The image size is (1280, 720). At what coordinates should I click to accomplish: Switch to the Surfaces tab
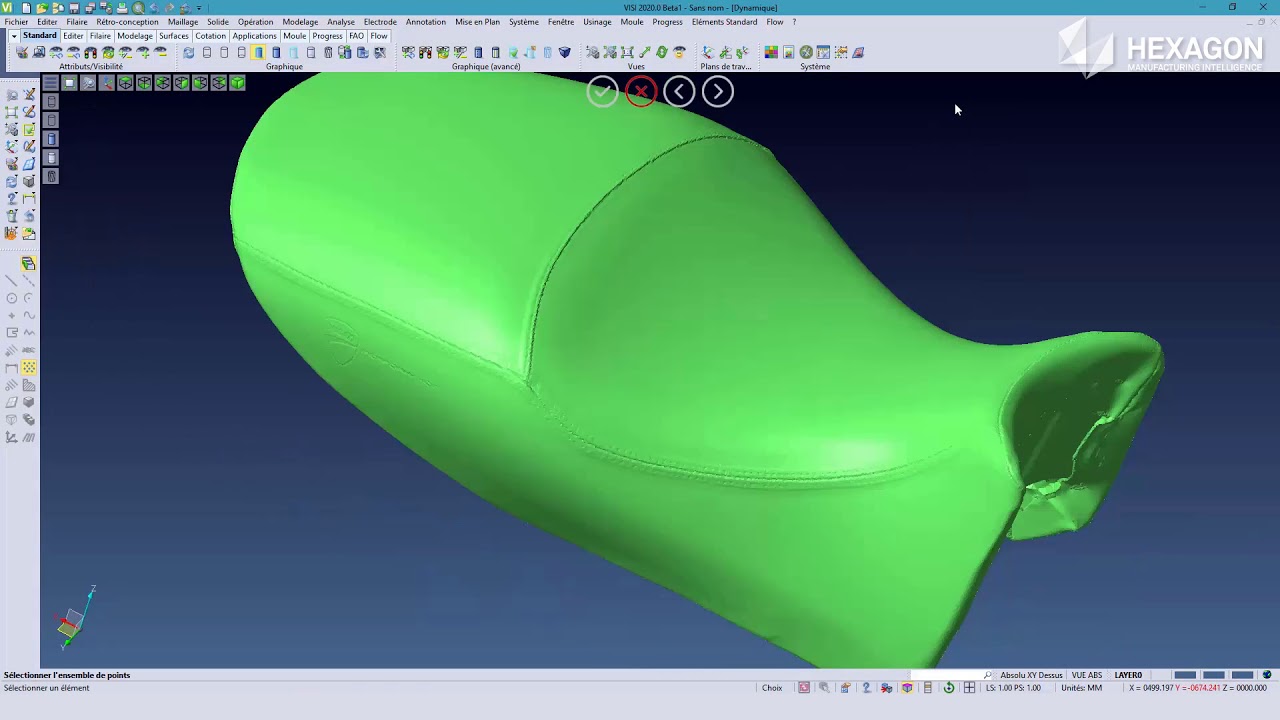tap(173, 36)
